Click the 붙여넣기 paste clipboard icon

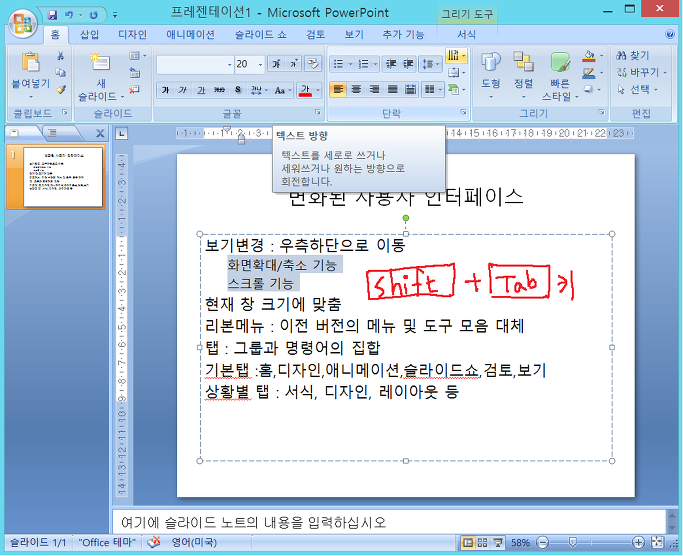30,62
